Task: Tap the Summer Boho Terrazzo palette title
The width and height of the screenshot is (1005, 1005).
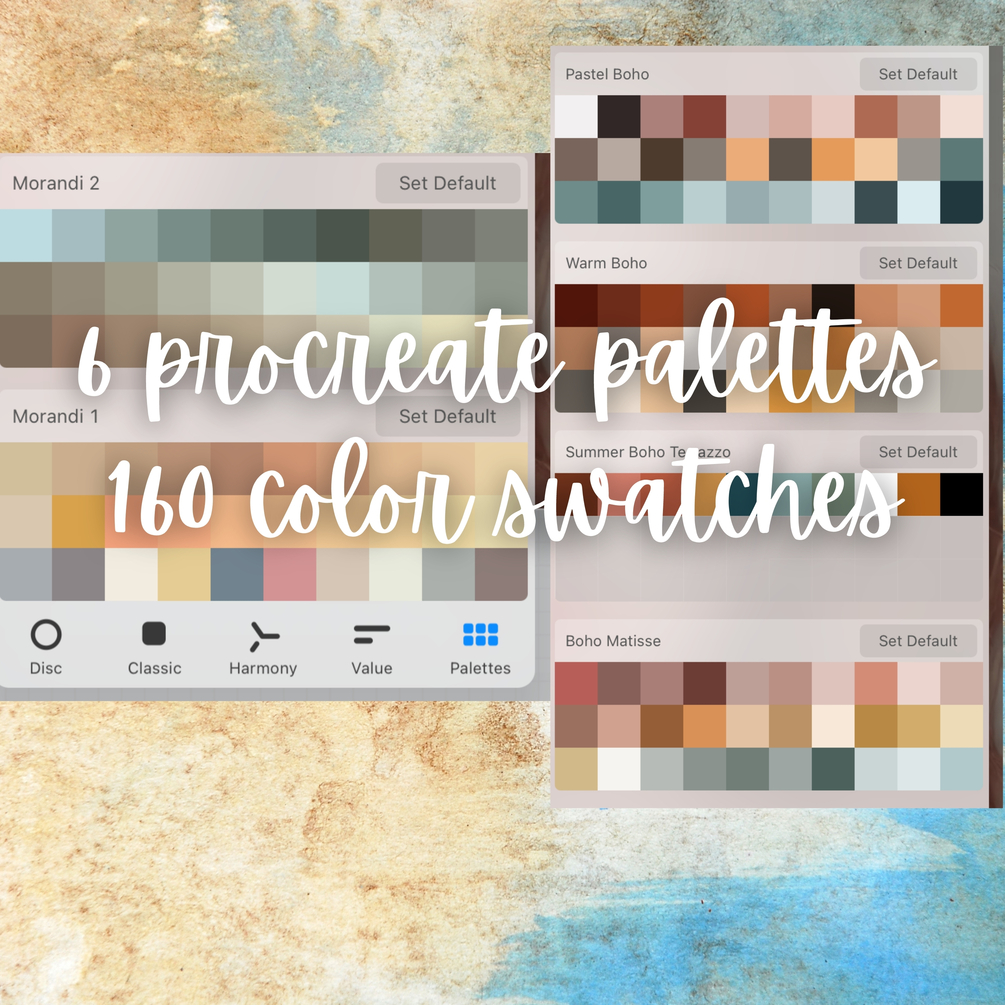Action: point(647,452)
